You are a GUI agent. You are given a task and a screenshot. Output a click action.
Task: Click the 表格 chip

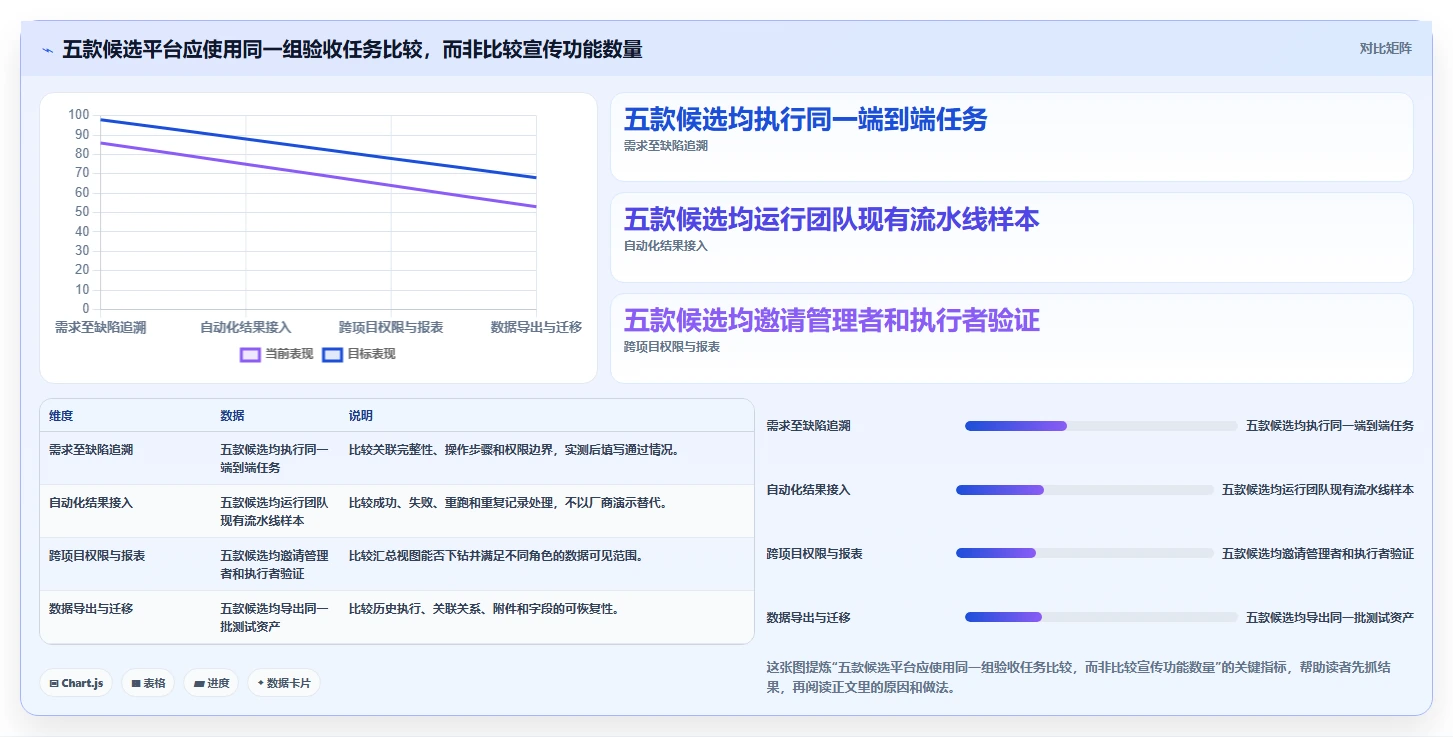148,683
